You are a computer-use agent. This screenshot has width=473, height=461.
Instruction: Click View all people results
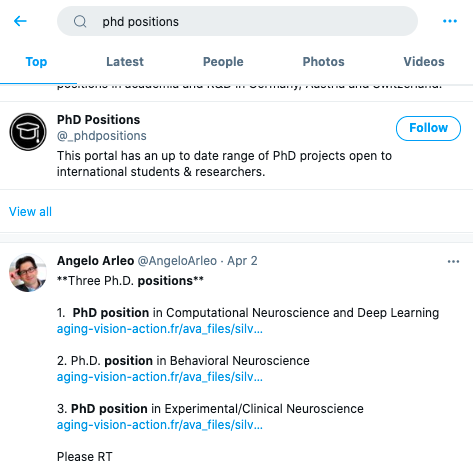30,212
